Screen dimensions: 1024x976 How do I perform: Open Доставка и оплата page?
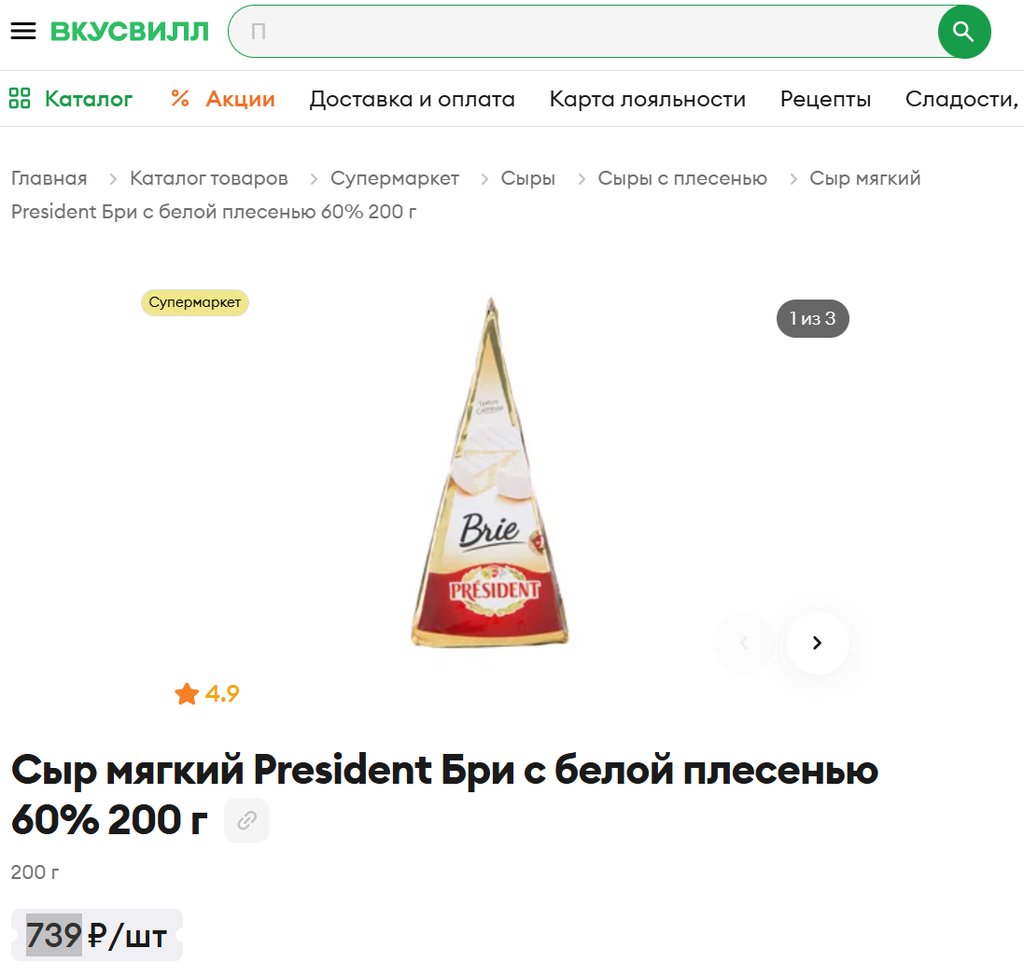pos(412,99)
